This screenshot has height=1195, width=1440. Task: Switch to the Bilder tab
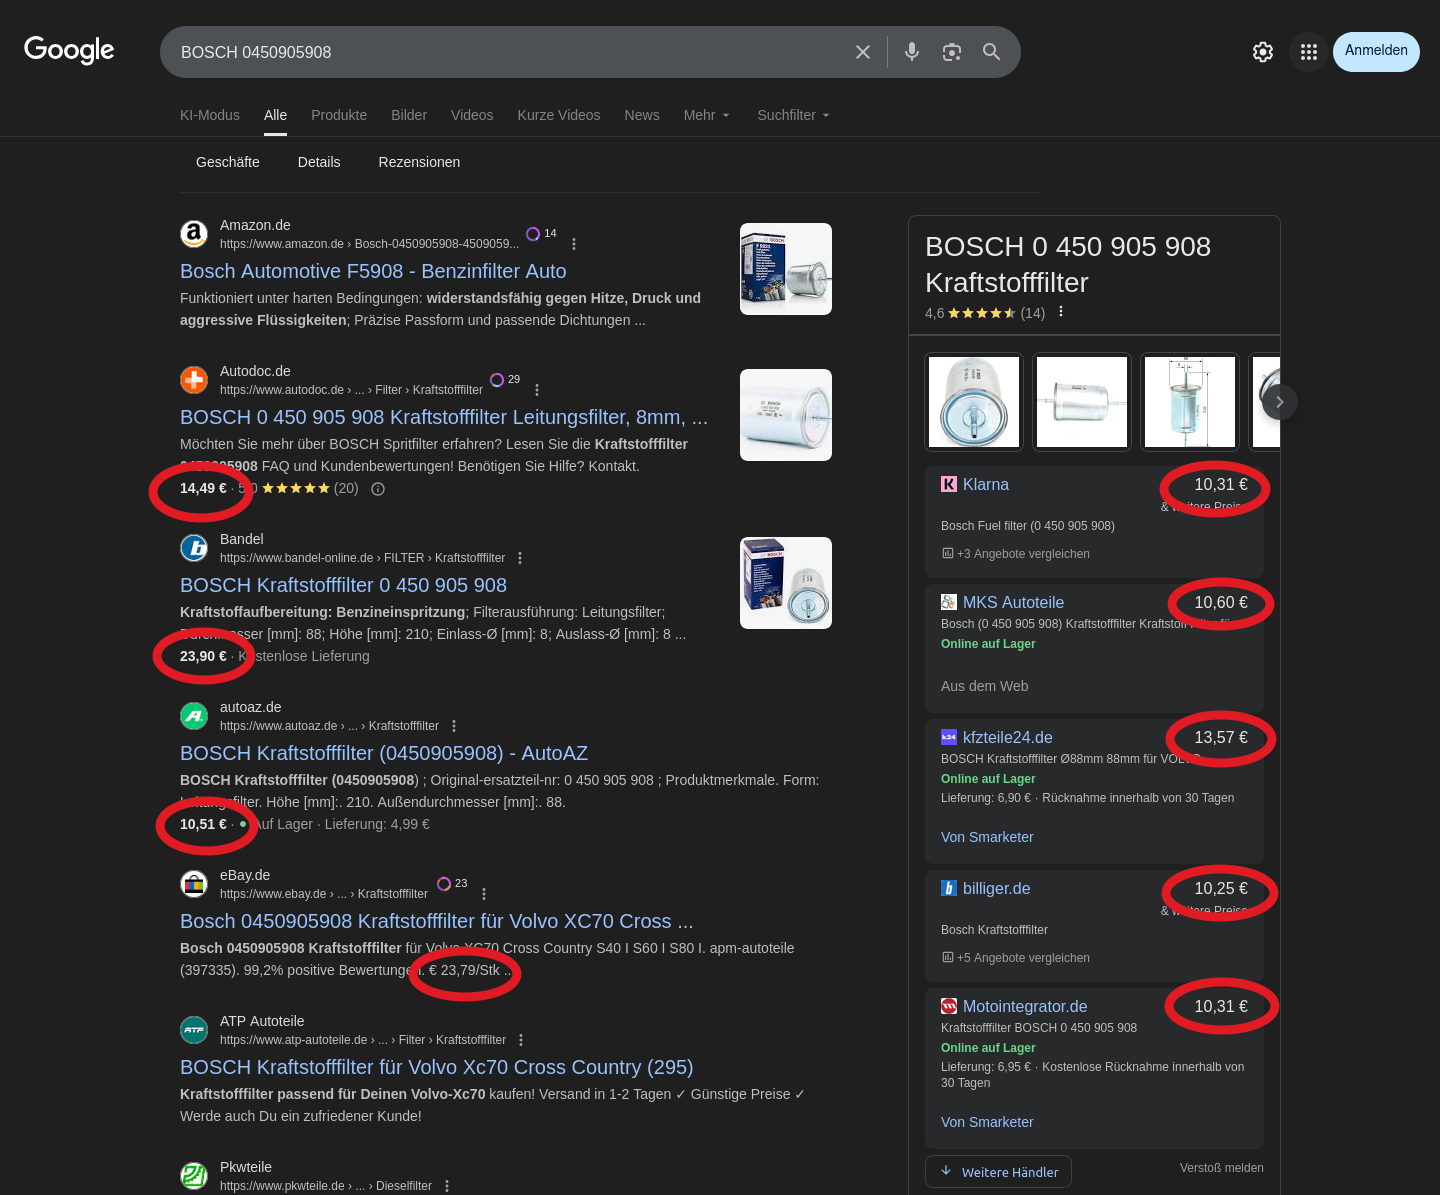click(x=409, y=115)
